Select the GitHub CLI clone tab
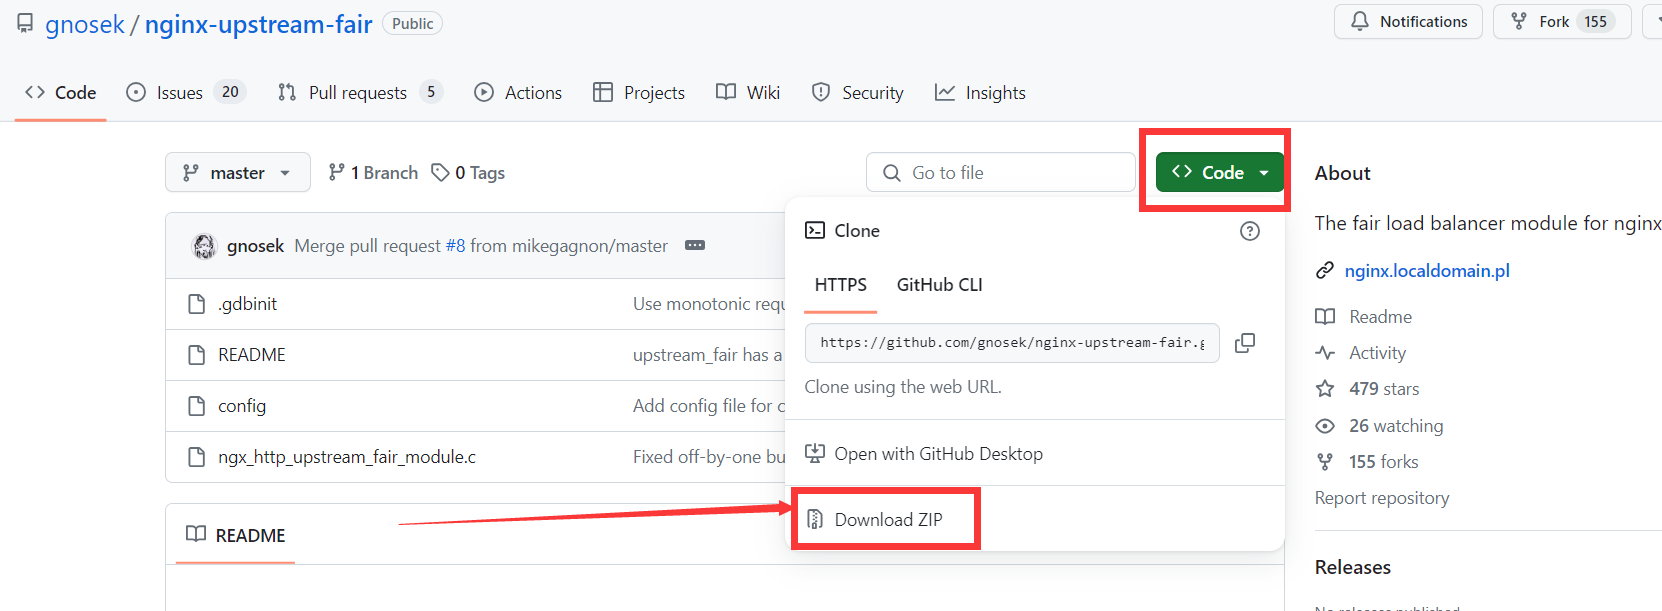 tap(940, 285)
